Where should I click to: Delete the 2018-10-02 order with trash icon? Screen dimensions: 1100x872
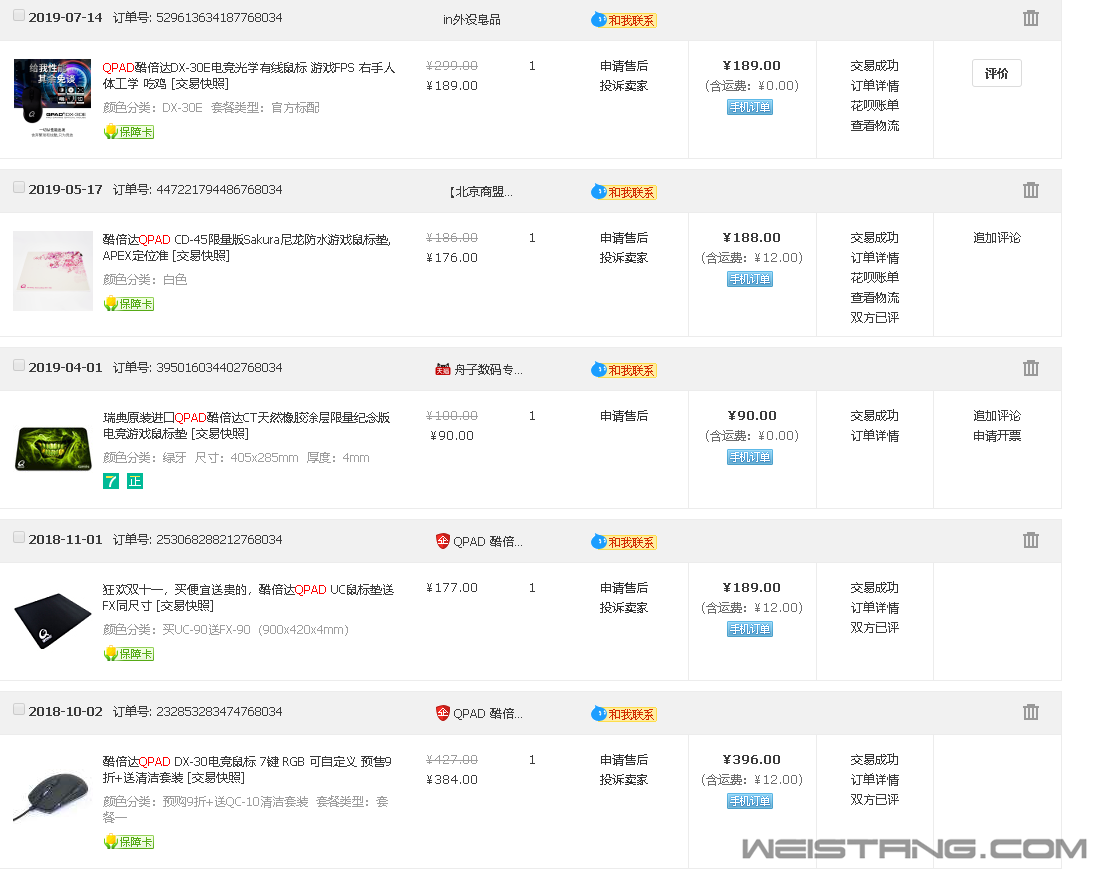point(1031,712)
